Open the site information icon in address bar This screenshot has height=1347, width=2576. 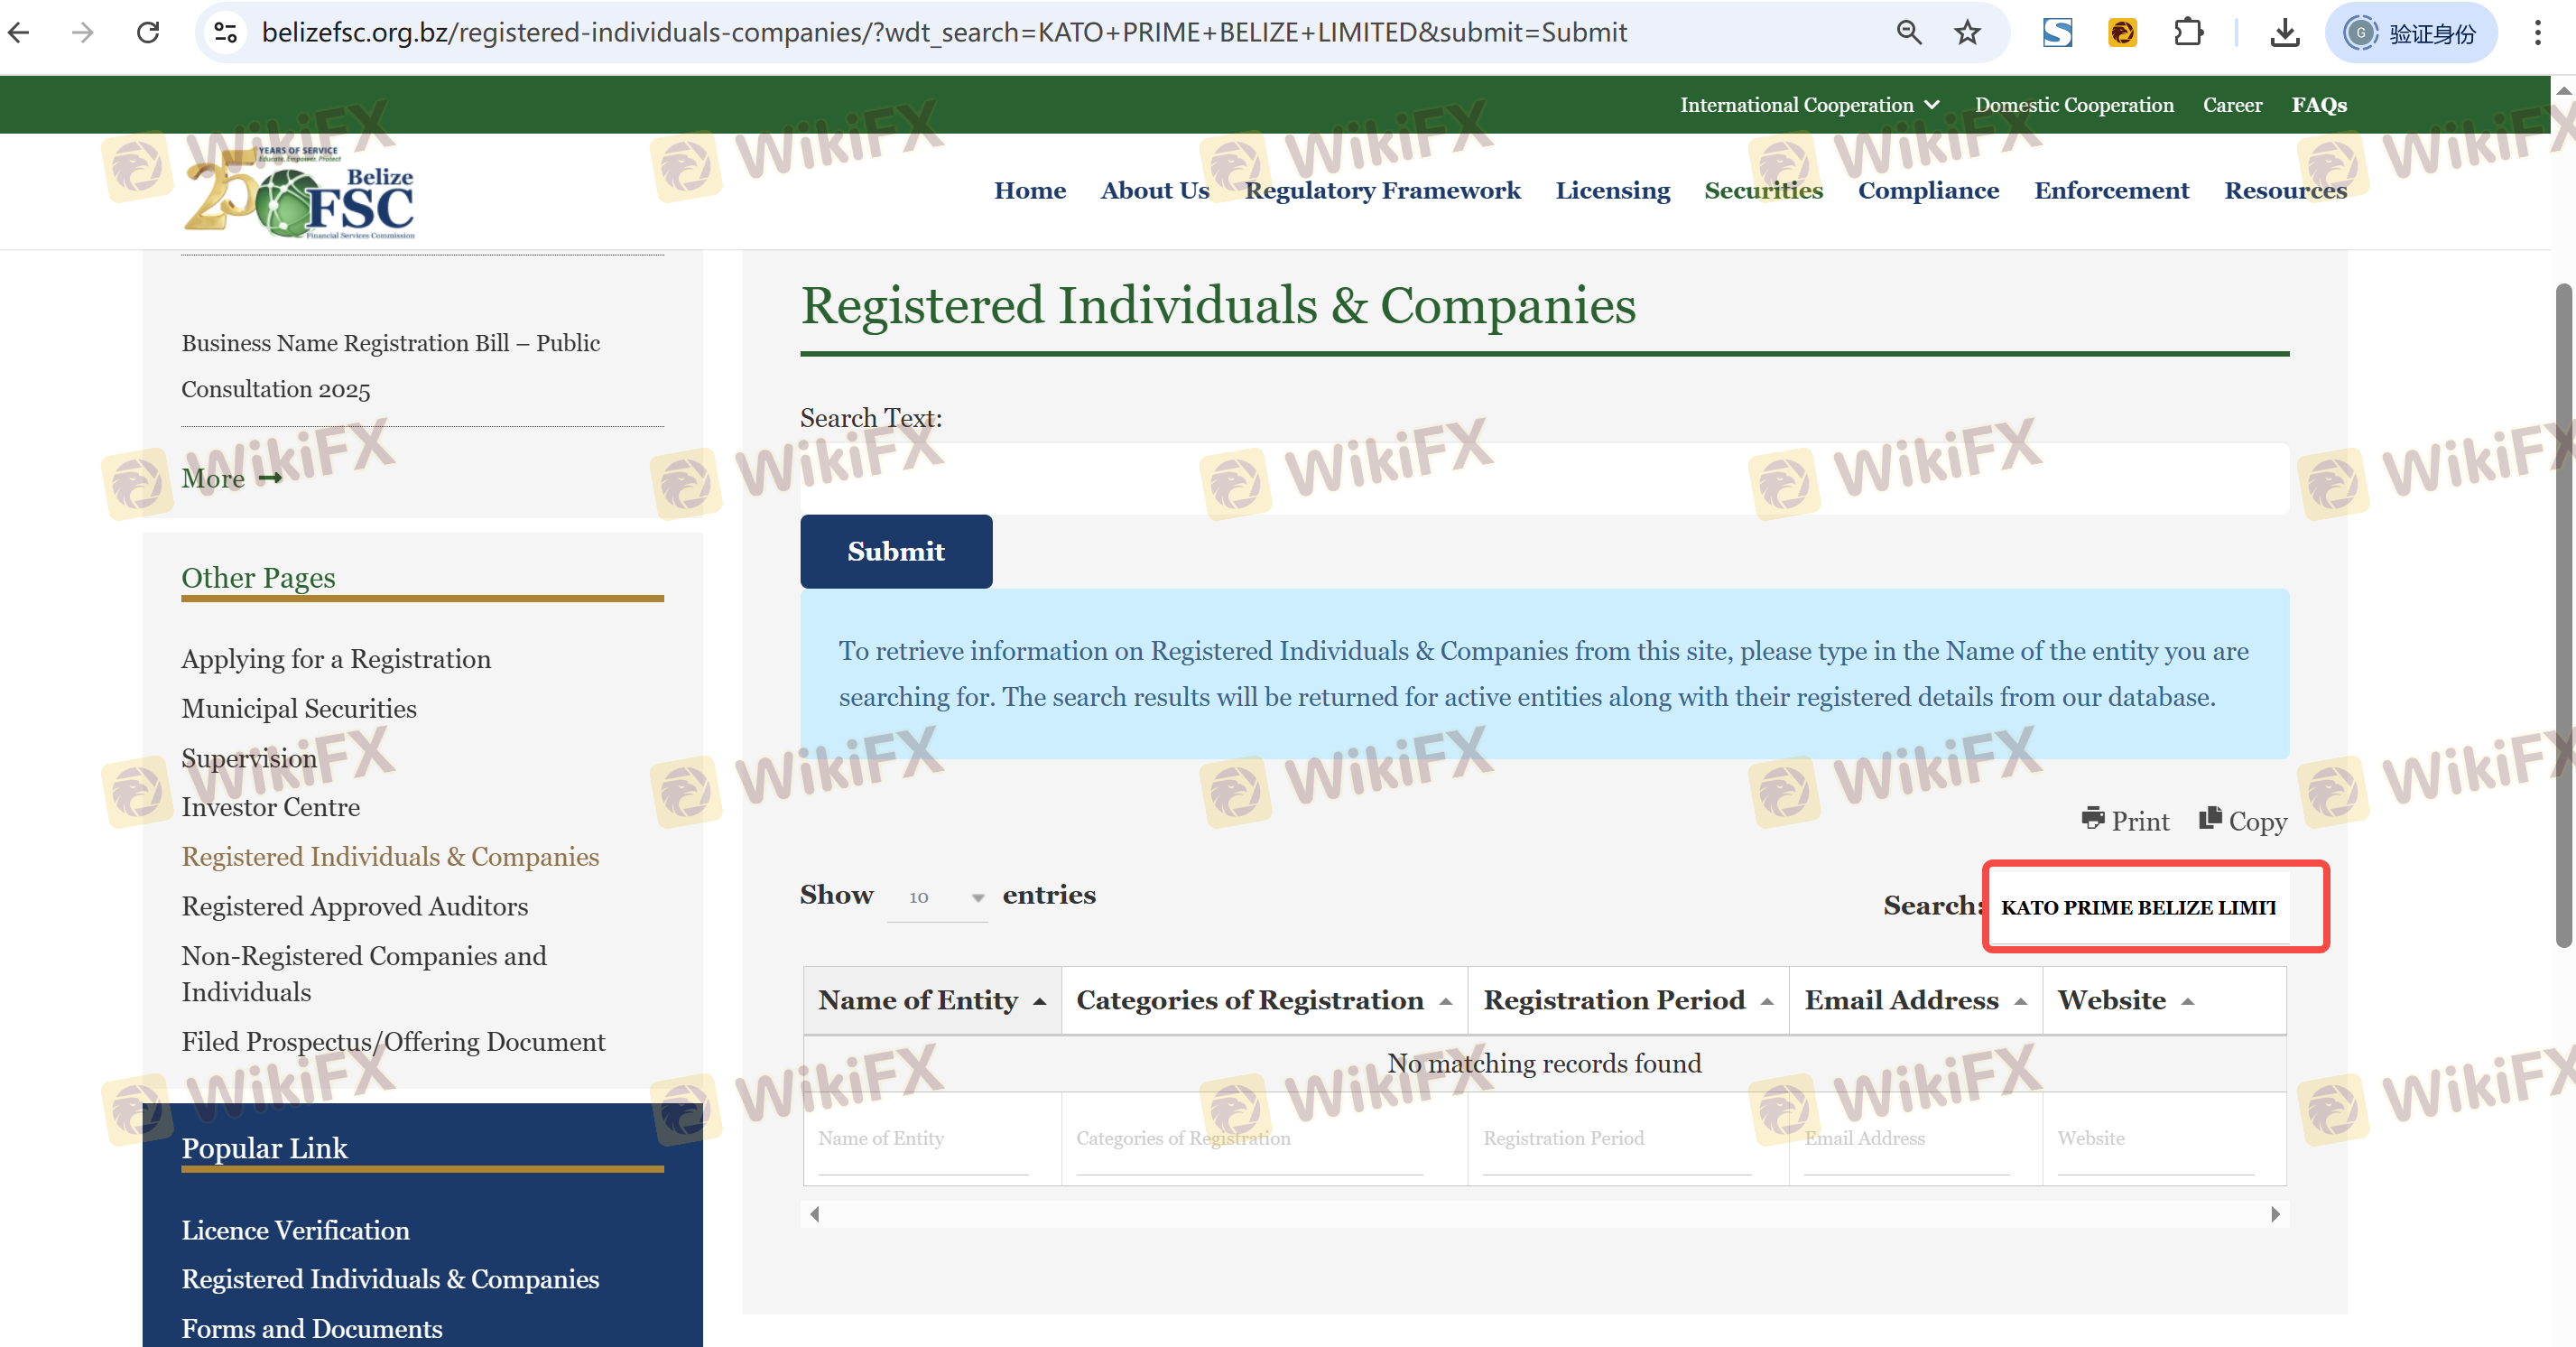(226, 33)
